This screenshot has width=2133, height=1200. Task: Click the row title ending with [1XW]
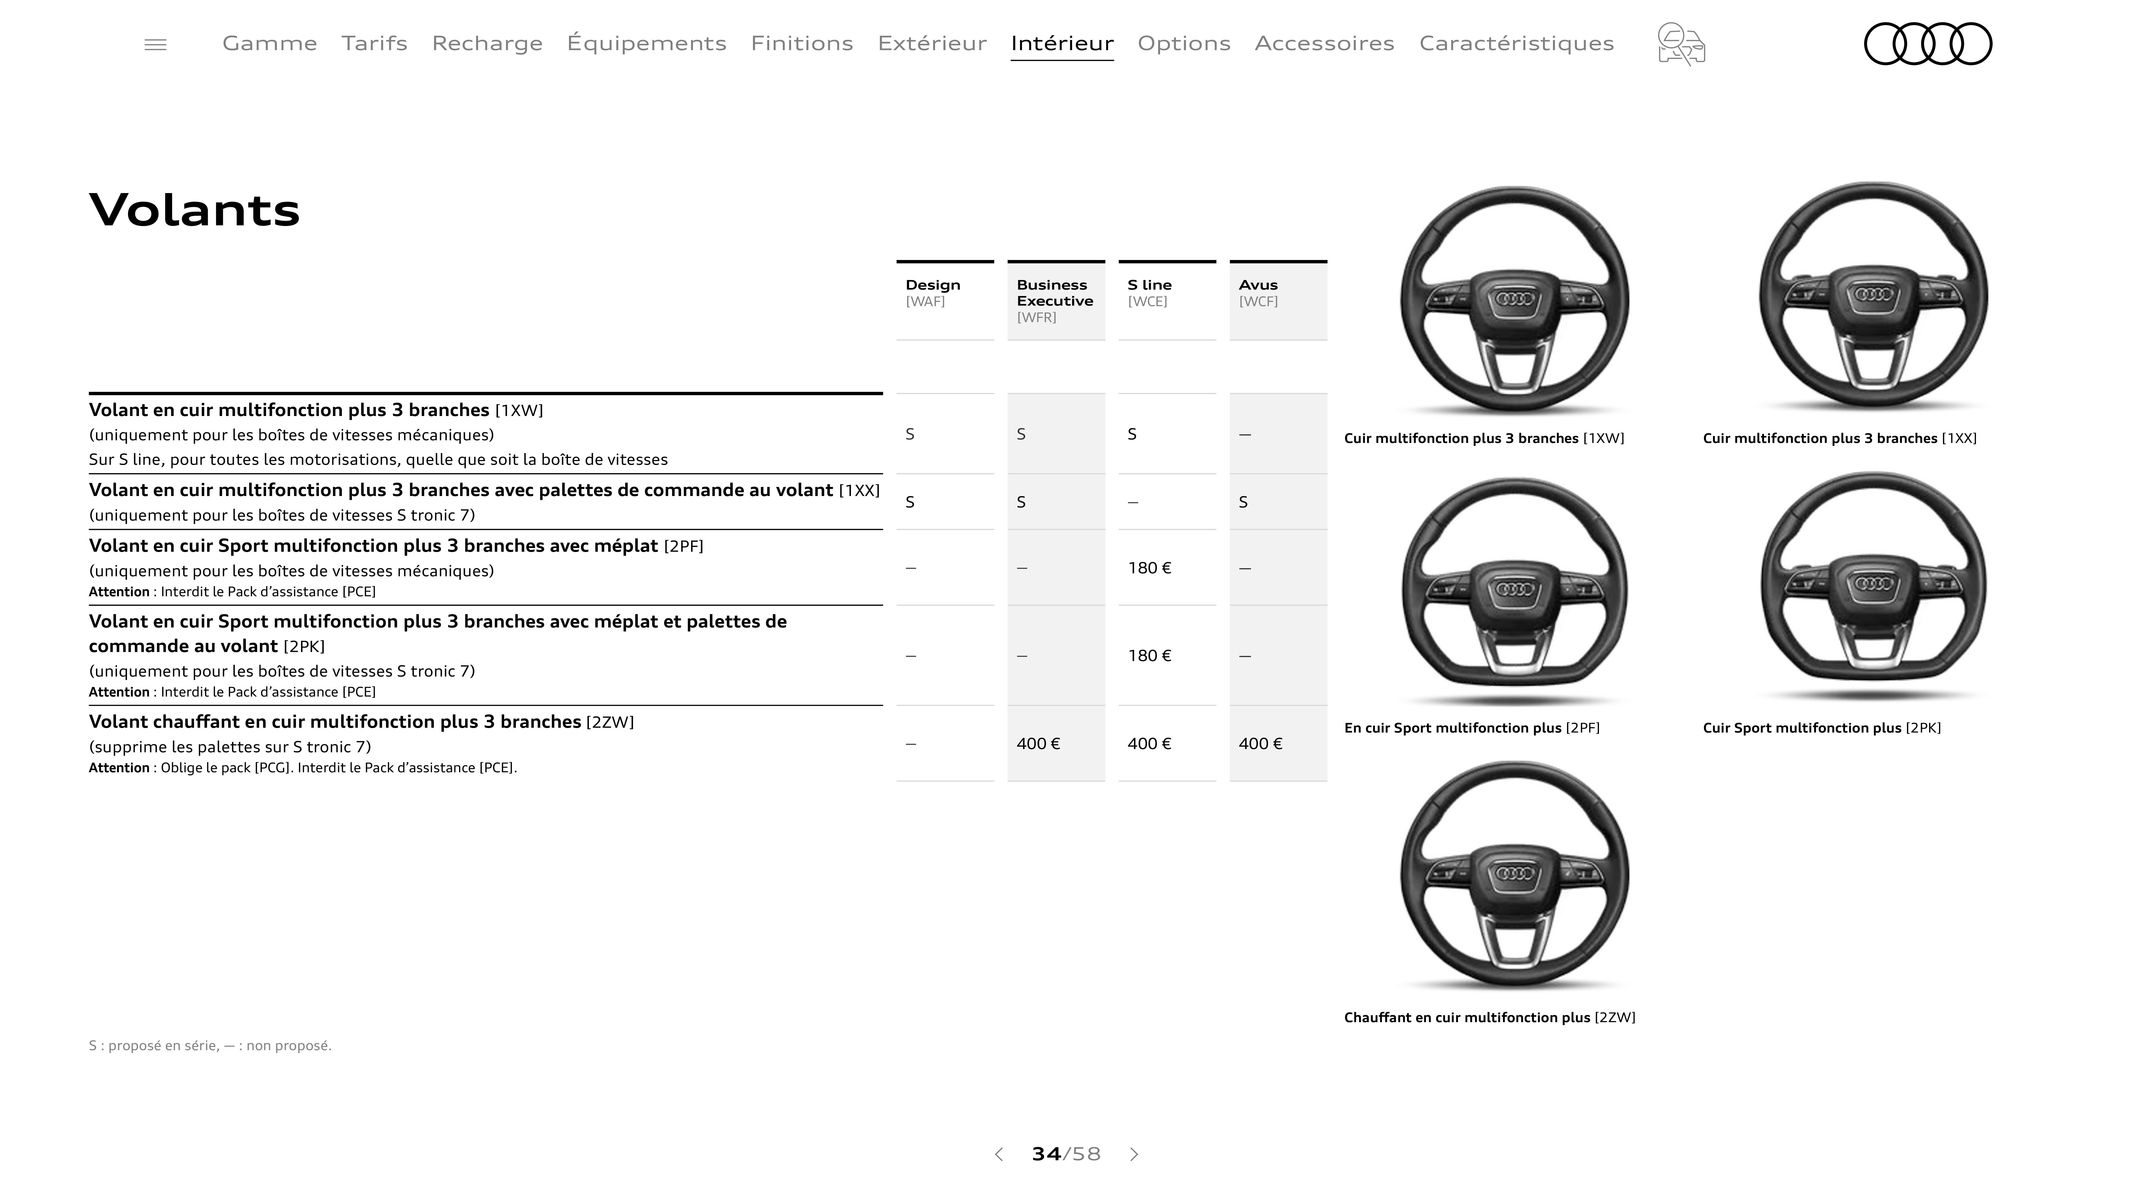click(316, 410)
